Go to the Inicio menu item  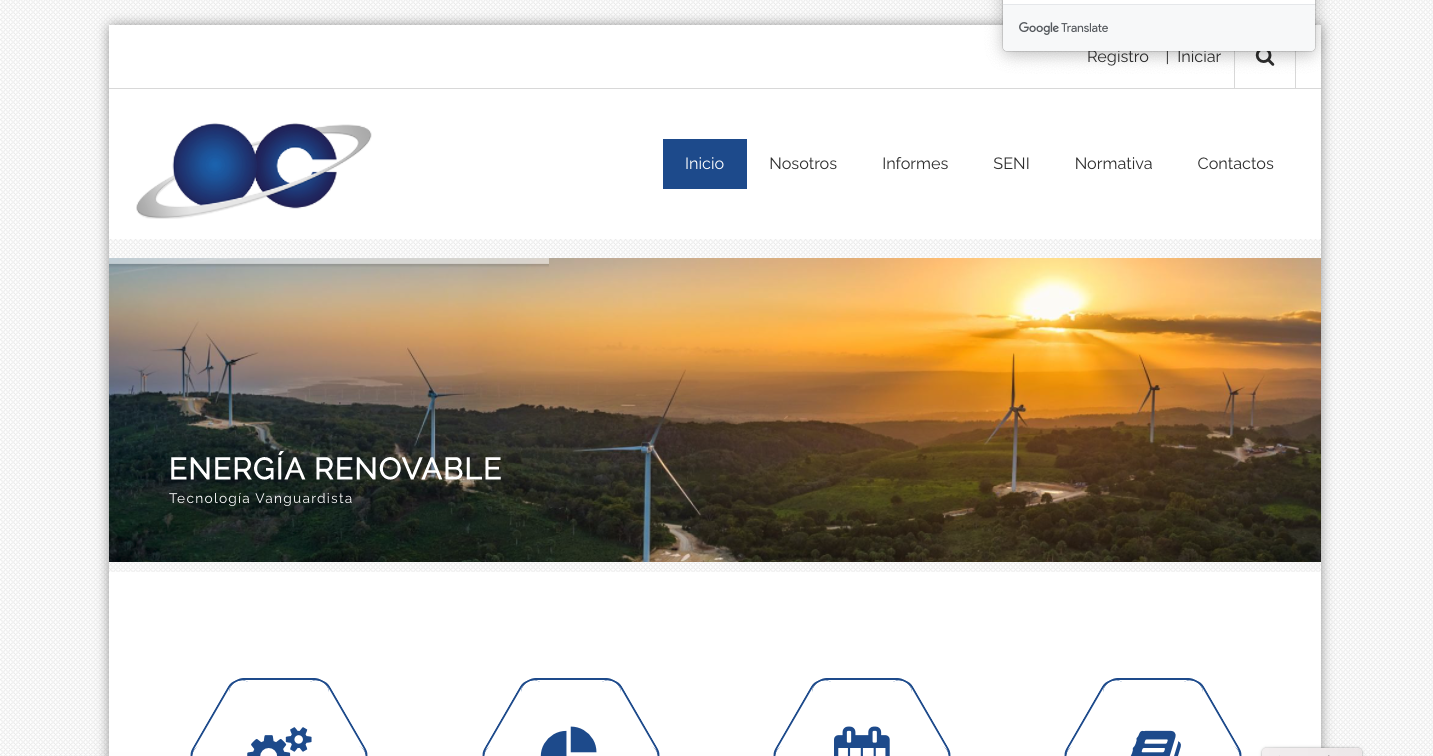pyautogui.click(x=704, y=164)
